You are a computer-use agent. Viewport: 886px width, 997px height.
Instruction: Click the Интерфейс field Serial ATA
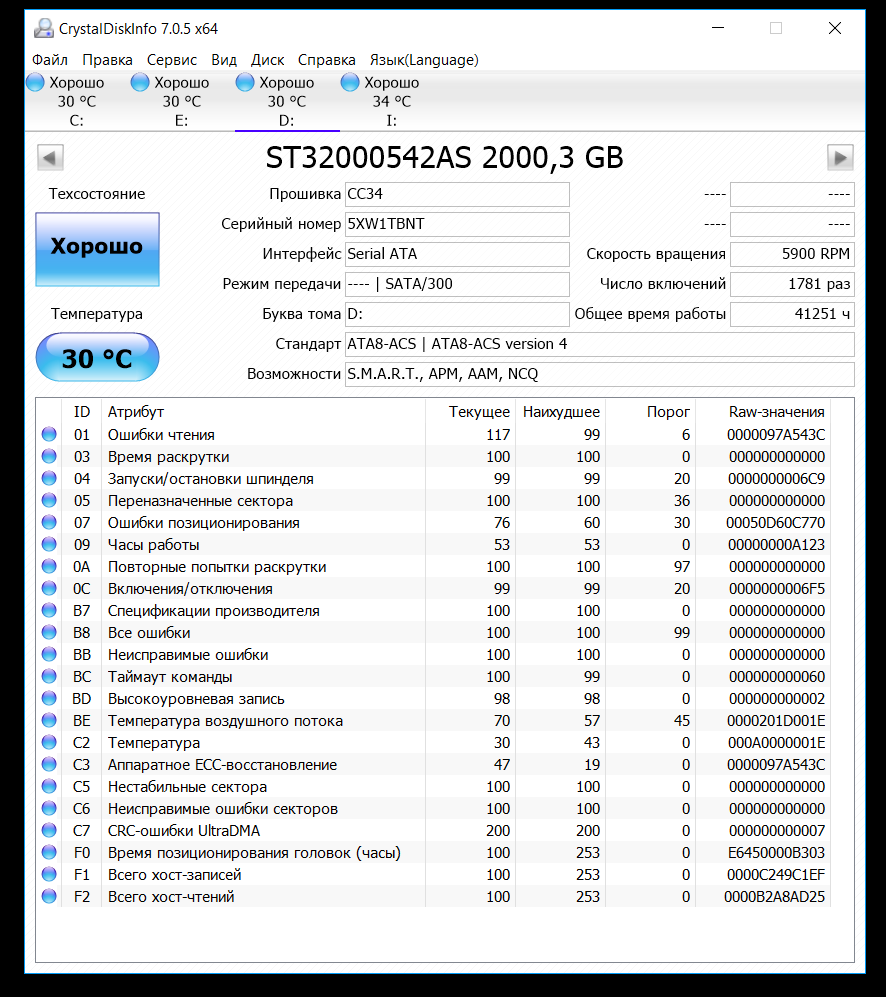(x=457, y=254)
